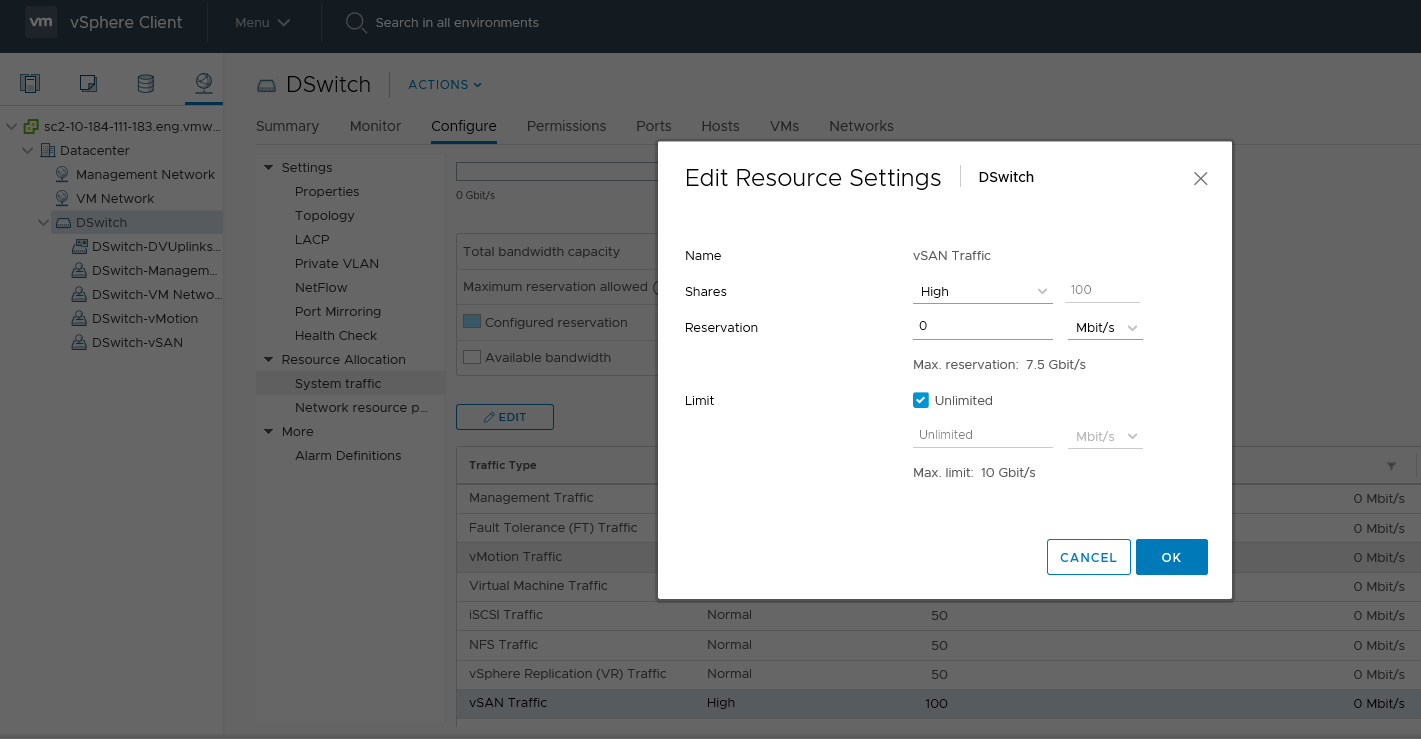This screenshot has height=739, width=1421.
Task: Click the Datacenter icon in tree
Action: click(x=48, y=150)
